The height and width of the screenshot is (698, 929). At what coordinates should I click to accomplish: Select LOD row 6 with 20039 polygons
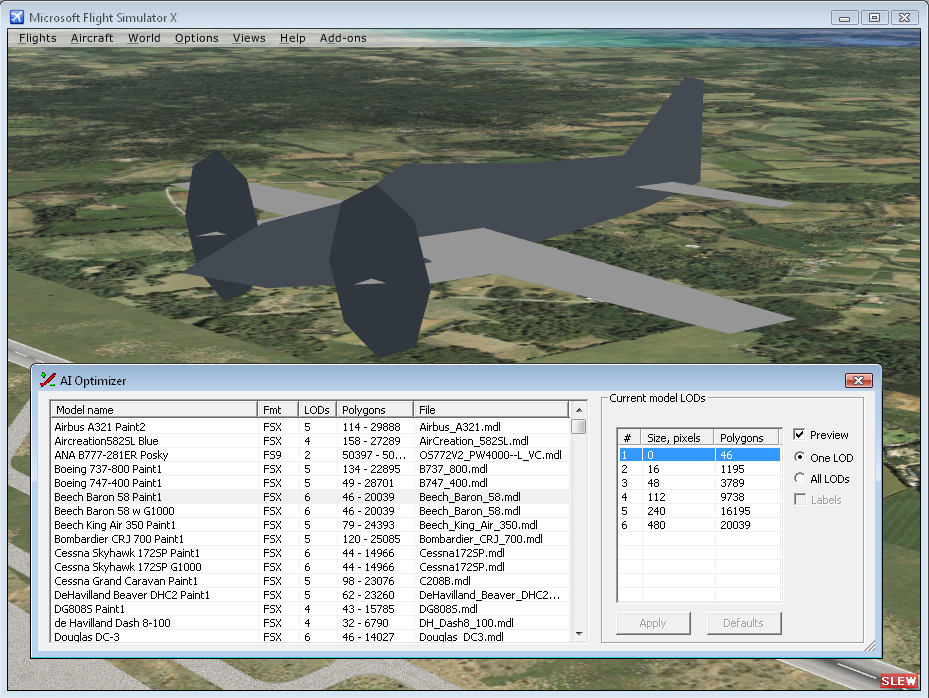pos(699,525)
